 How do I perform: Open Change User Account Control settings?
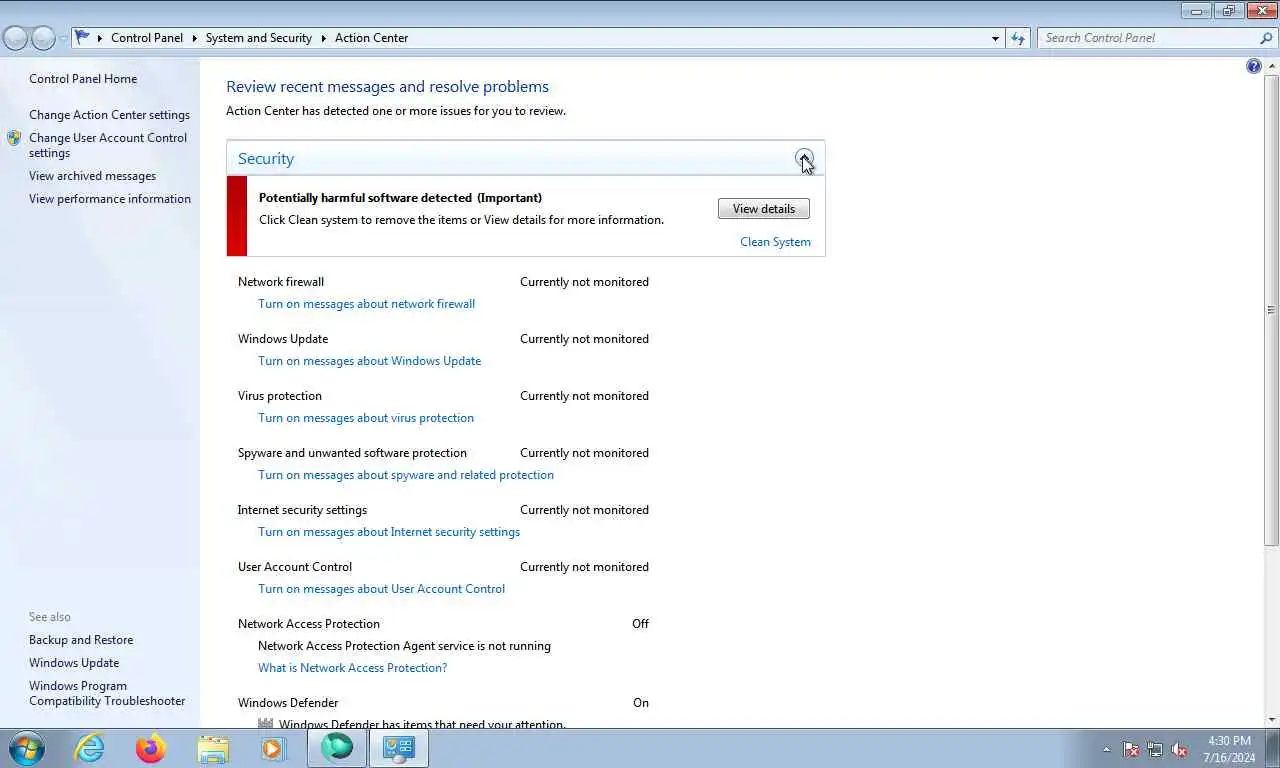coord(108,145)
